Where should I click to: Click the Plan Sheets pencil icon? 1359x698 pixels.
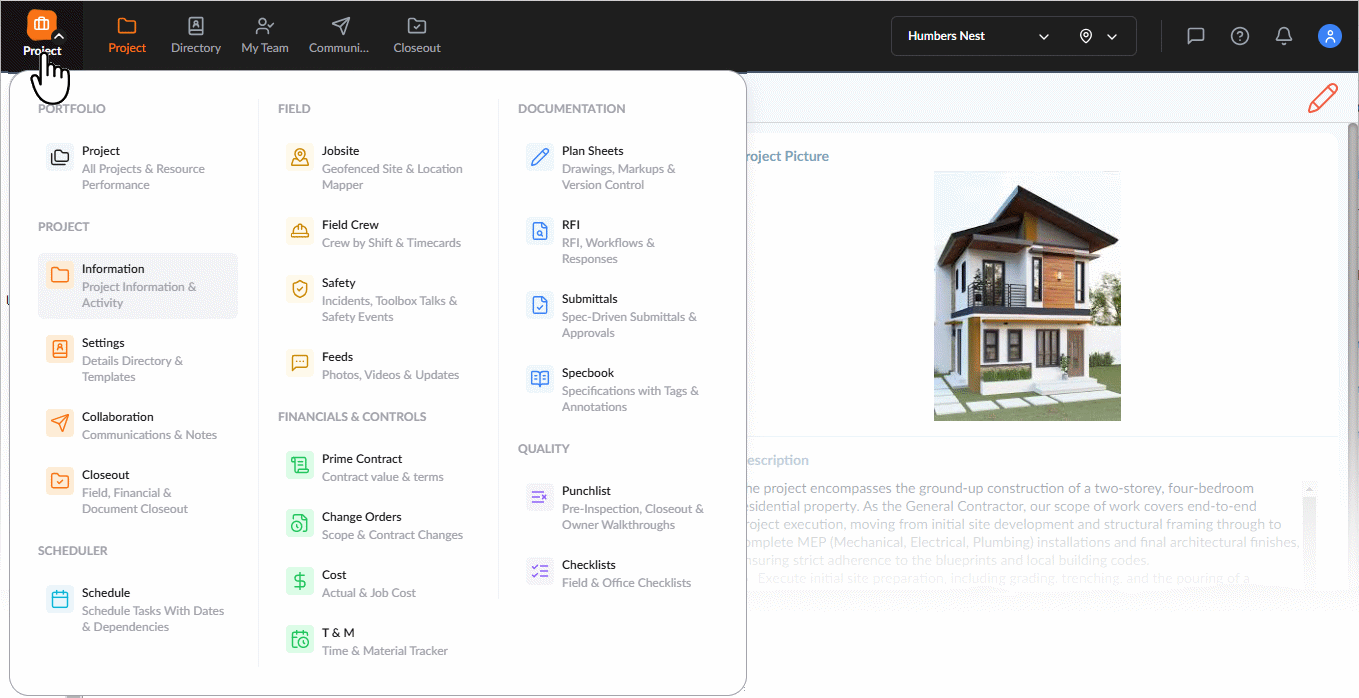pos(540,157)
